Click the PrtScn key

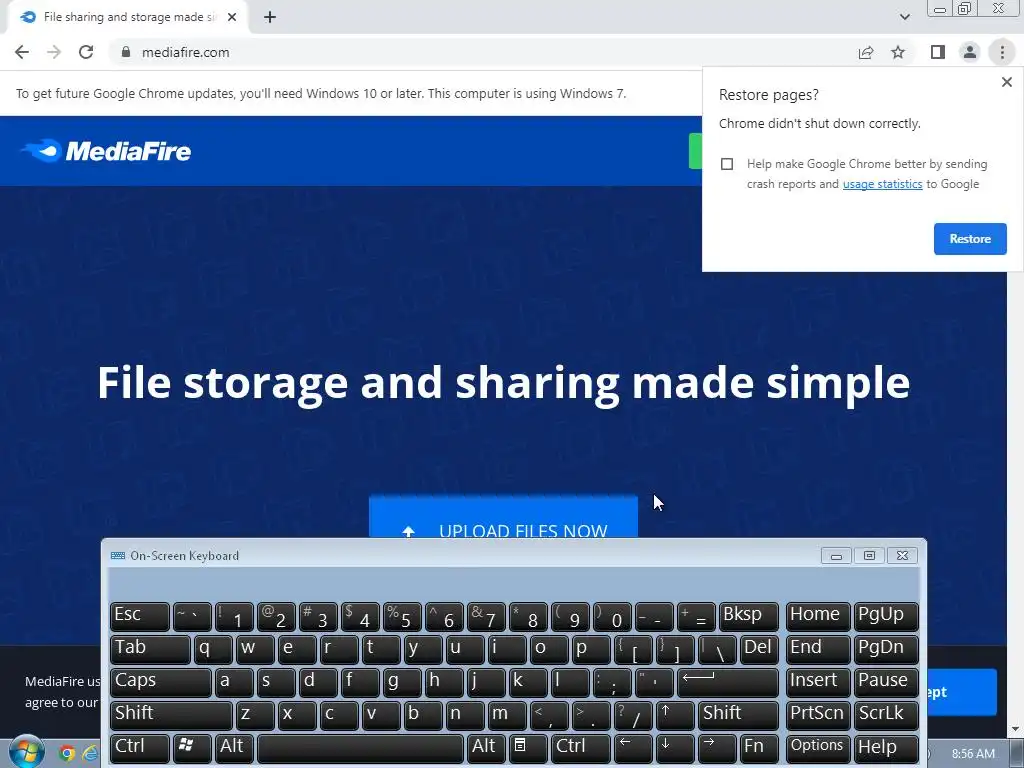[818, 714]
